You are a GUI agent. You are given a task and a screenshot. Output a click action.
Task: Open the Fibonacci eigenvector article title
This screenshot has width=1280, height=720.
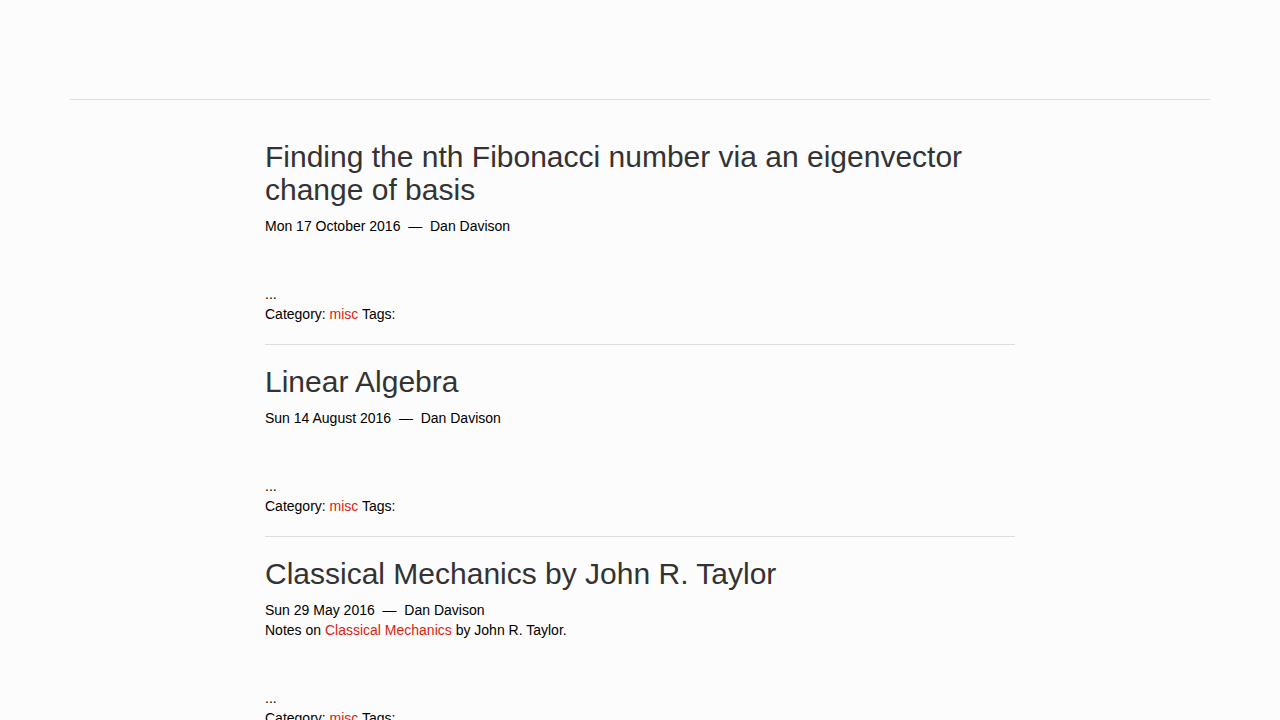point(612,173)
